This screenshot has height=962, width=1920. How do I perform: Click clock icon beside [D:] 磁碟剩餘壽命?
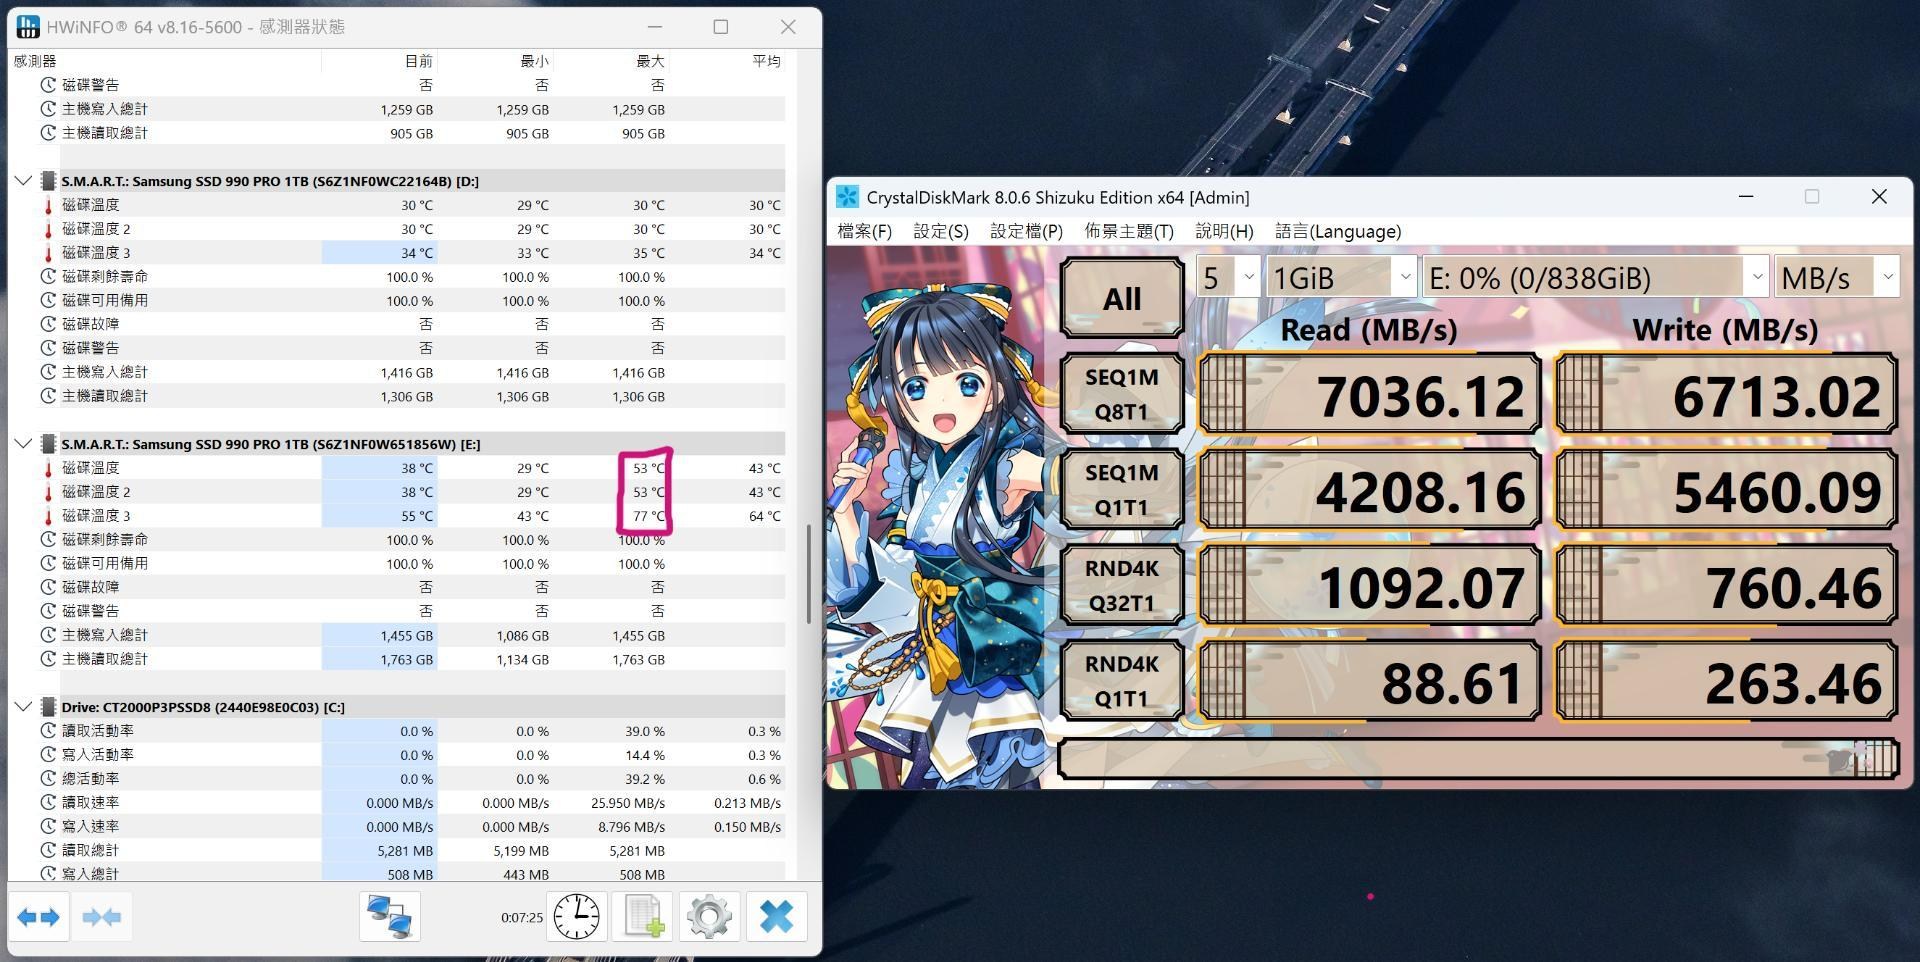pyautogui.click(x=48, y=277)
